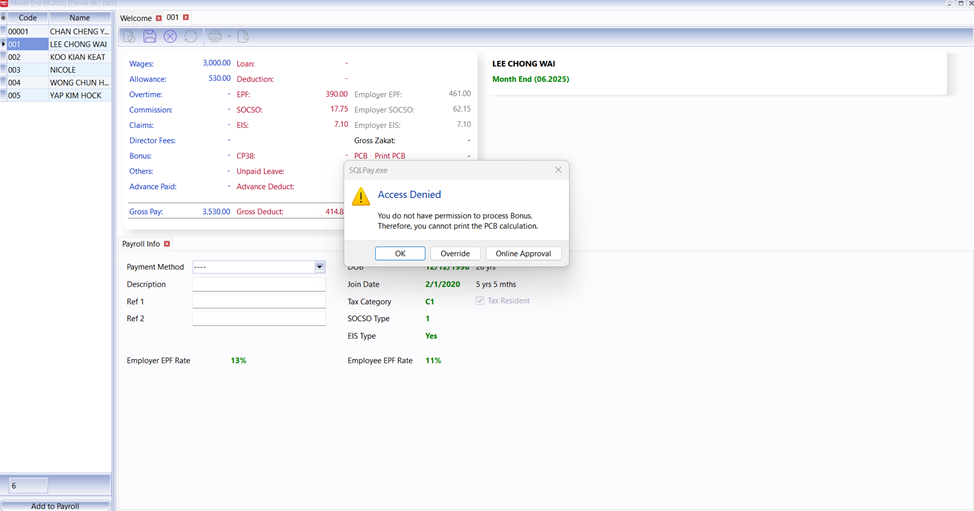Switch to the Welcome tab
The height and width of the screenshot is (511, 974).
[136, 18]
